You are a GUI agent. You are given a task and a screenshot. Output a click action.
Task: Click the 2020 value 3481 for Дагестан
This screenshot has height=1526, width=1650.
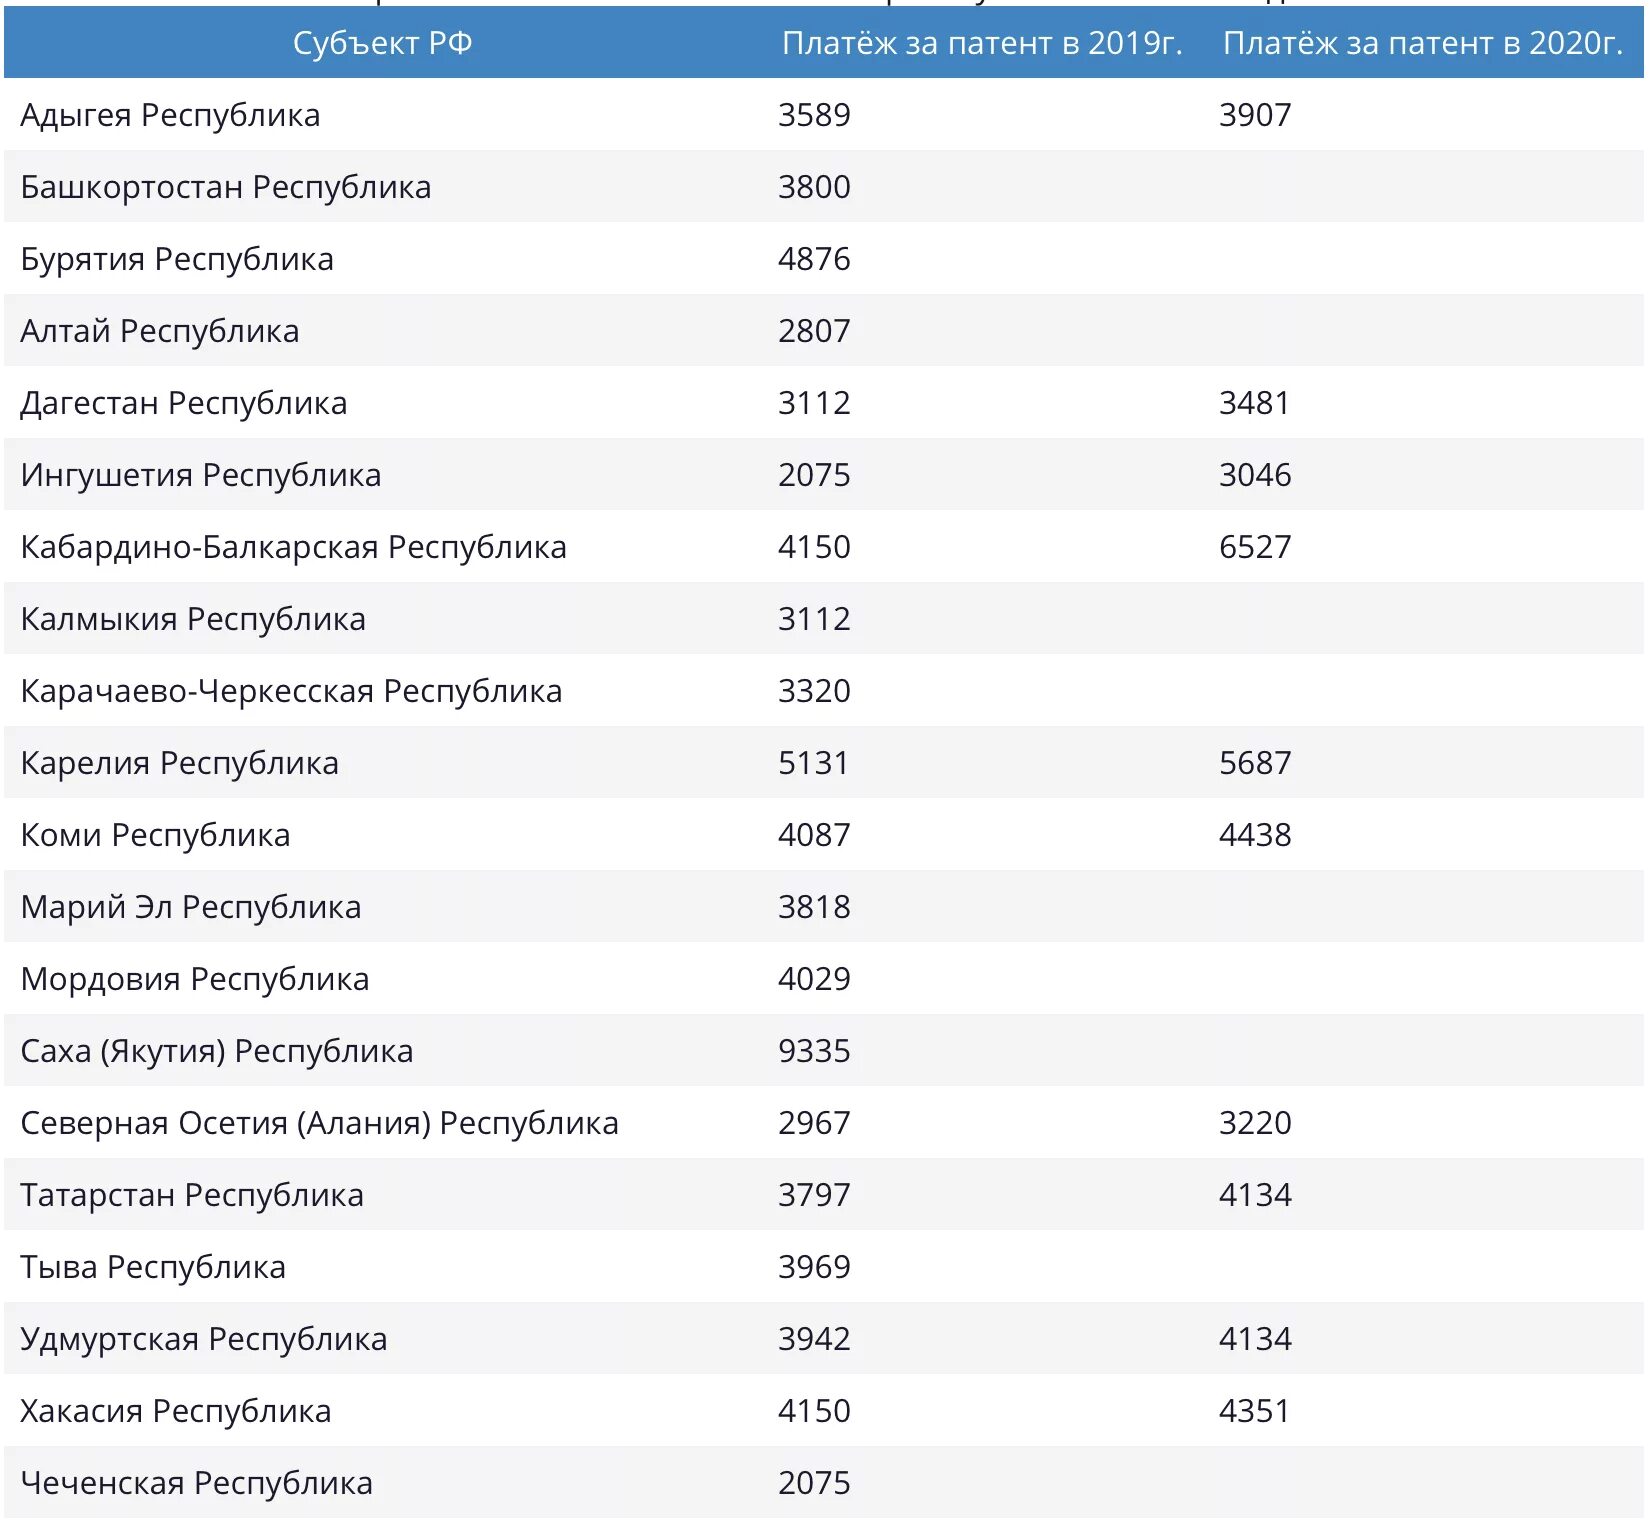coord(1254,403)
